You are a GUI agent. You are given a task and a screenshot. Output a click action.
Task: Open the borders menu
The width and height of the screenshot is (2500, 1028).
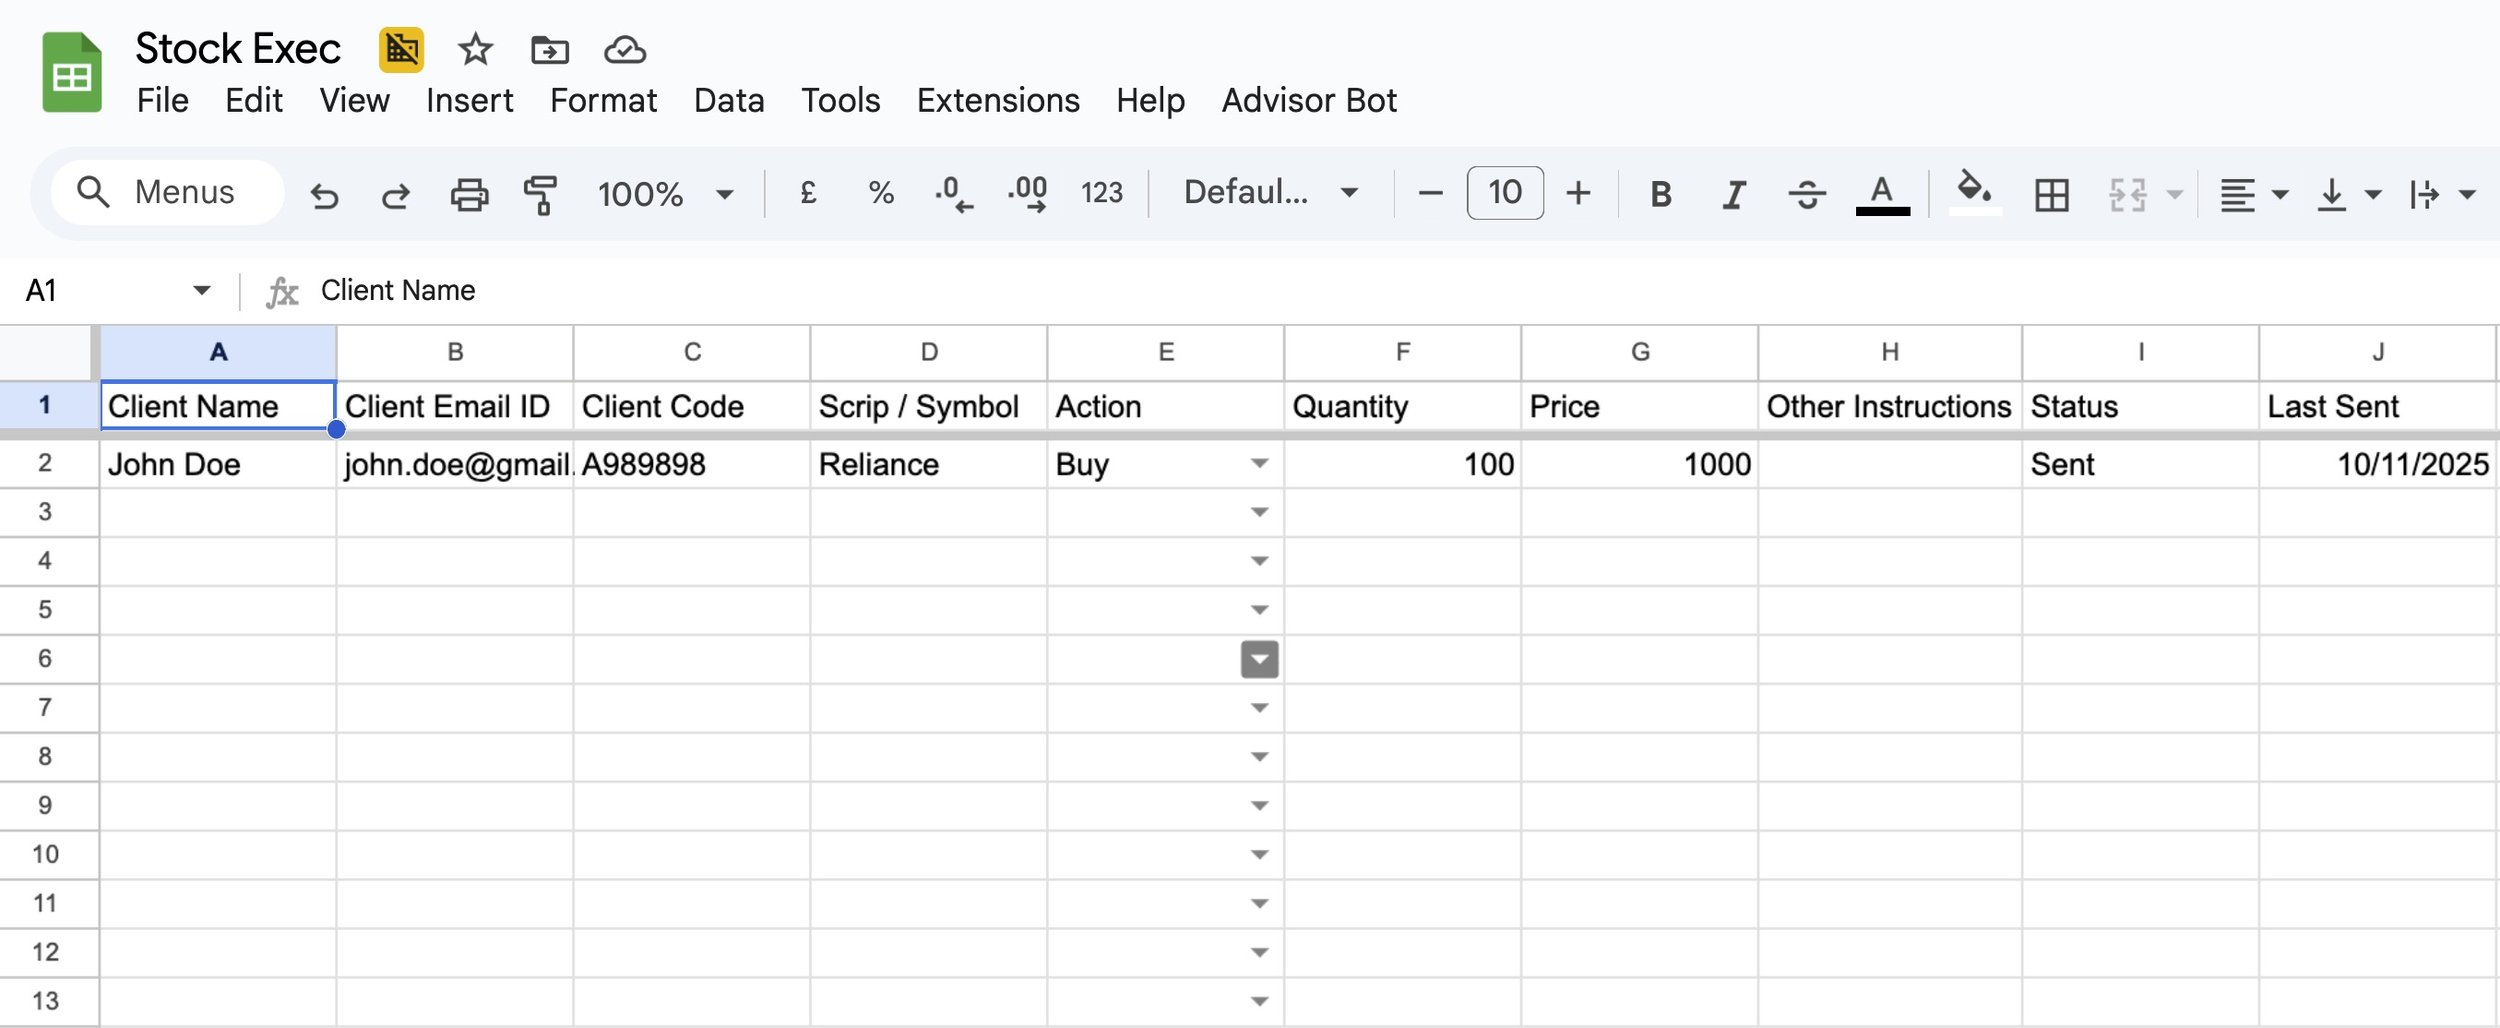pos(2051,194)
